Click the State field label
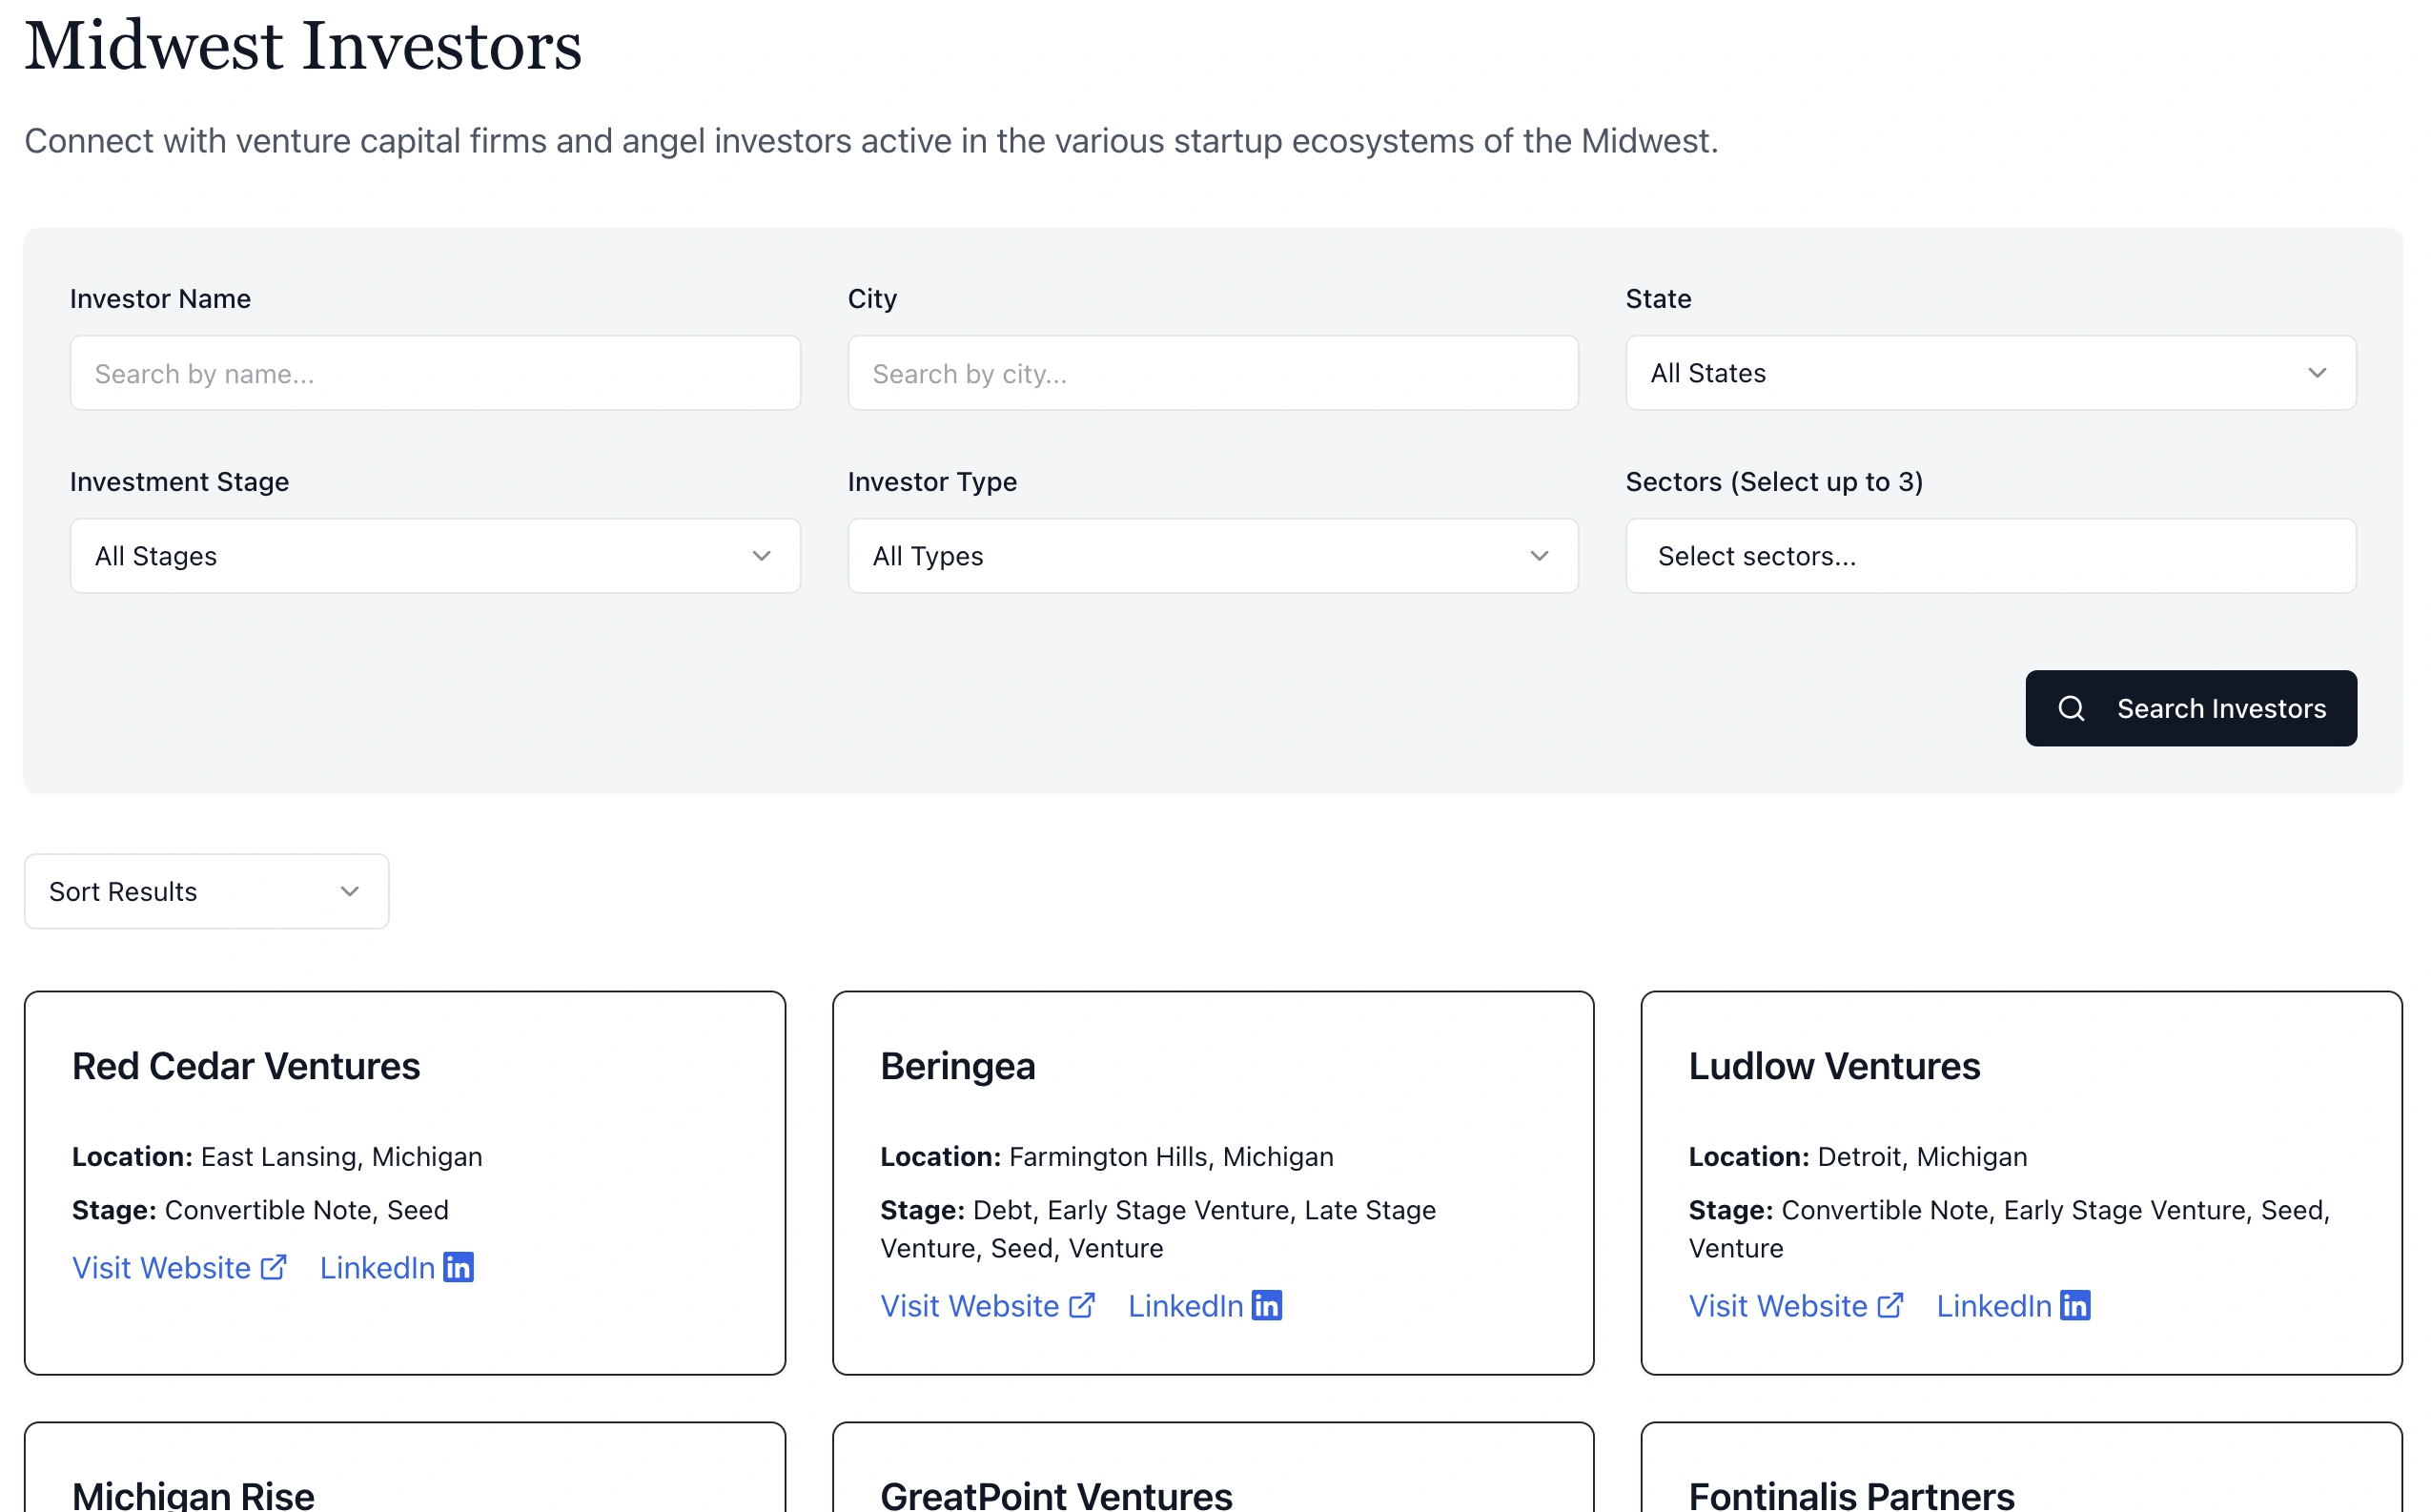 pyautogui.click(x=1658, y=299)
